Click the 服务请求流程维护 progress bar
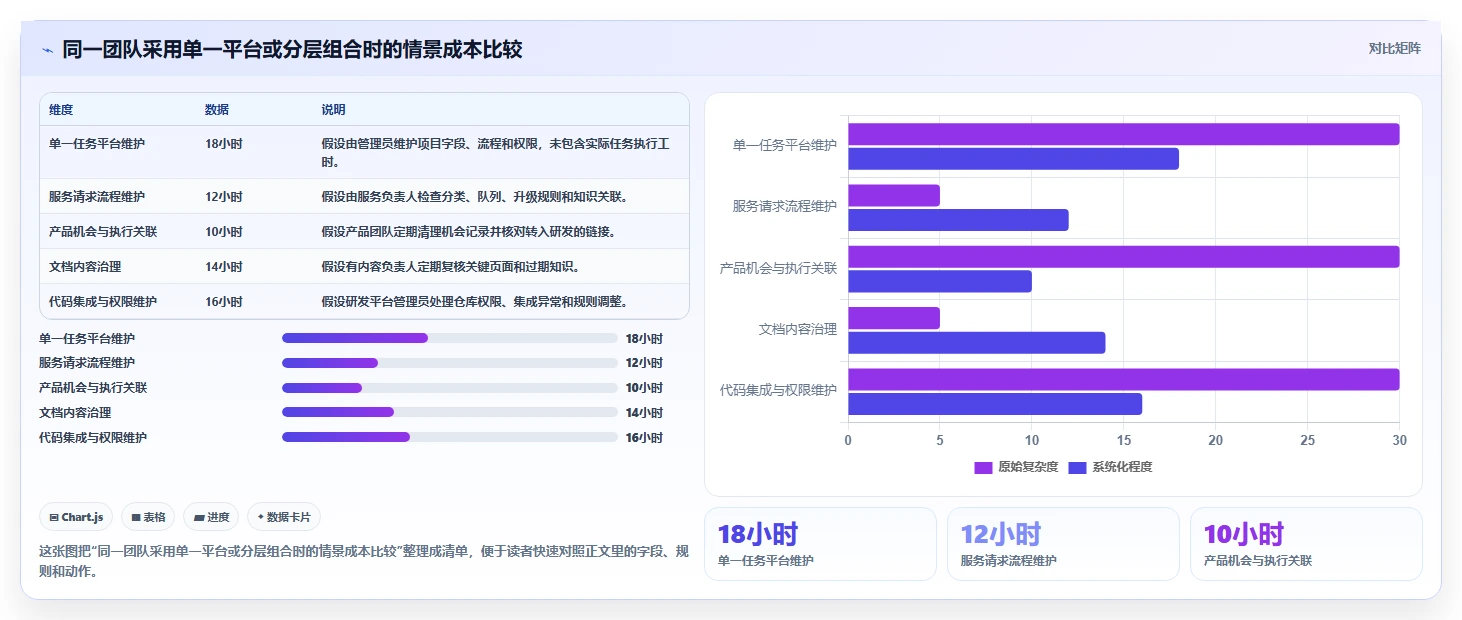The image size is (1462, 620). [450, 363]
